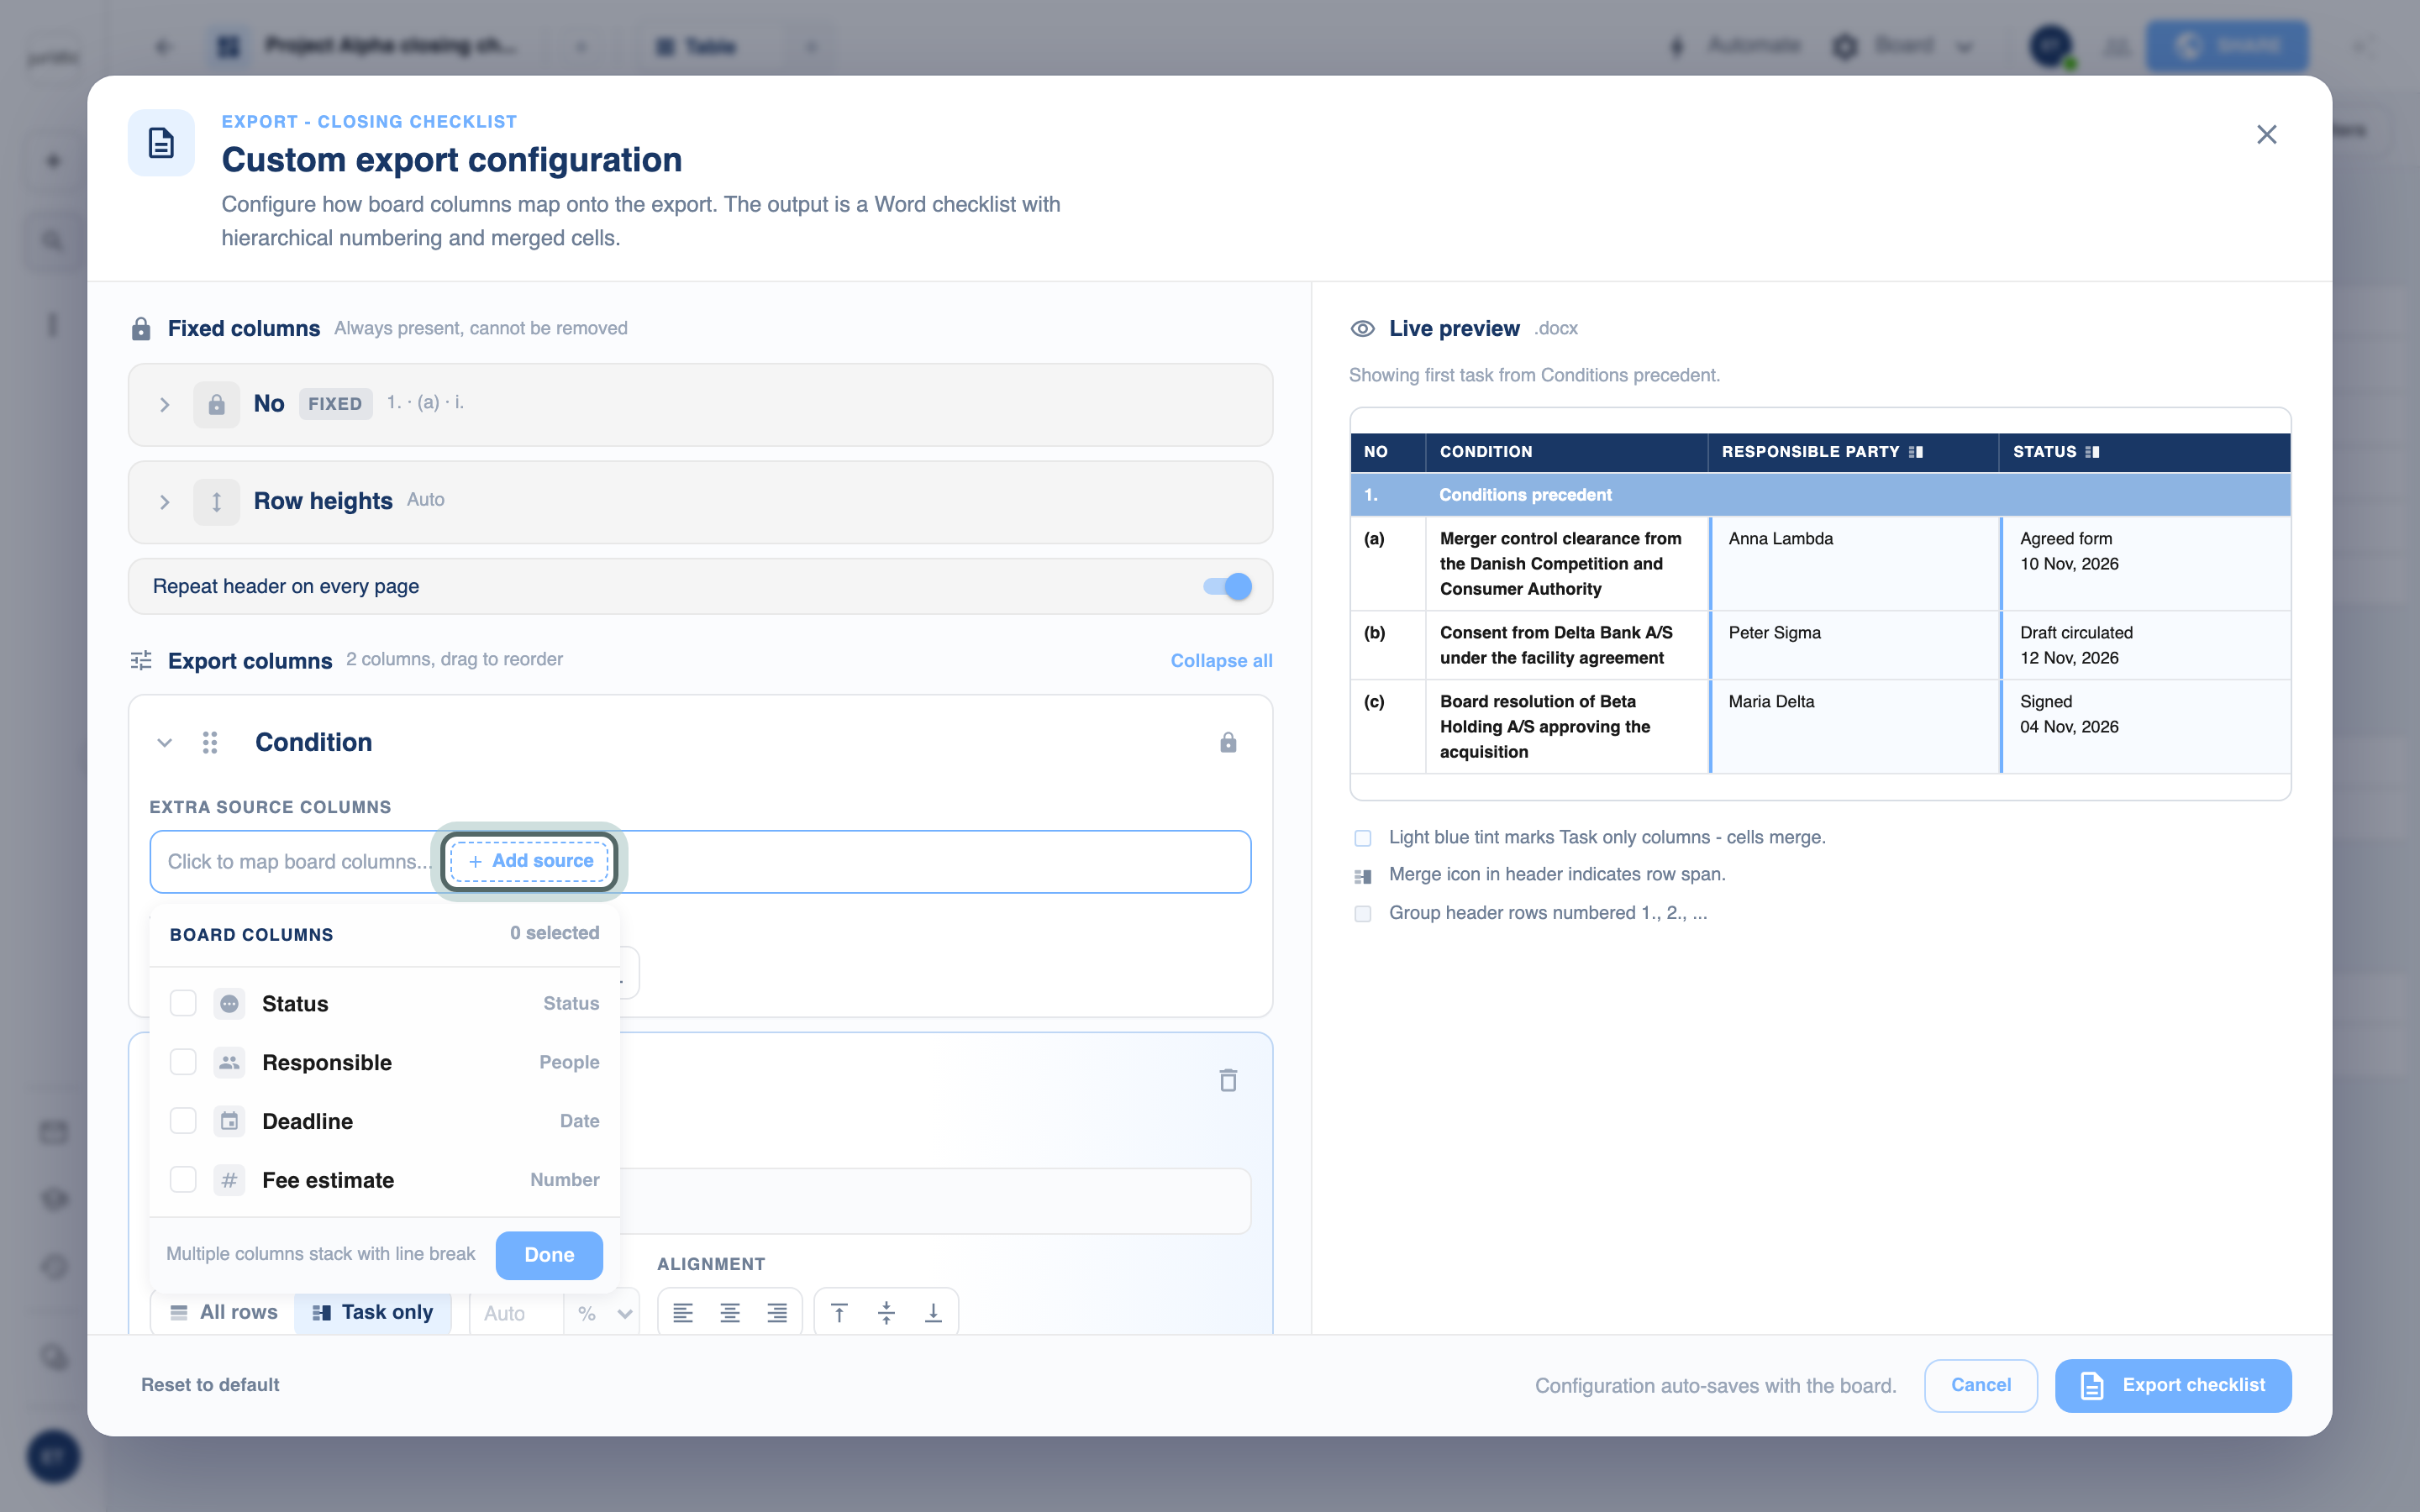Click the Condition drag handle icon
The image size is (2420, 1512).
coord(210,742)
